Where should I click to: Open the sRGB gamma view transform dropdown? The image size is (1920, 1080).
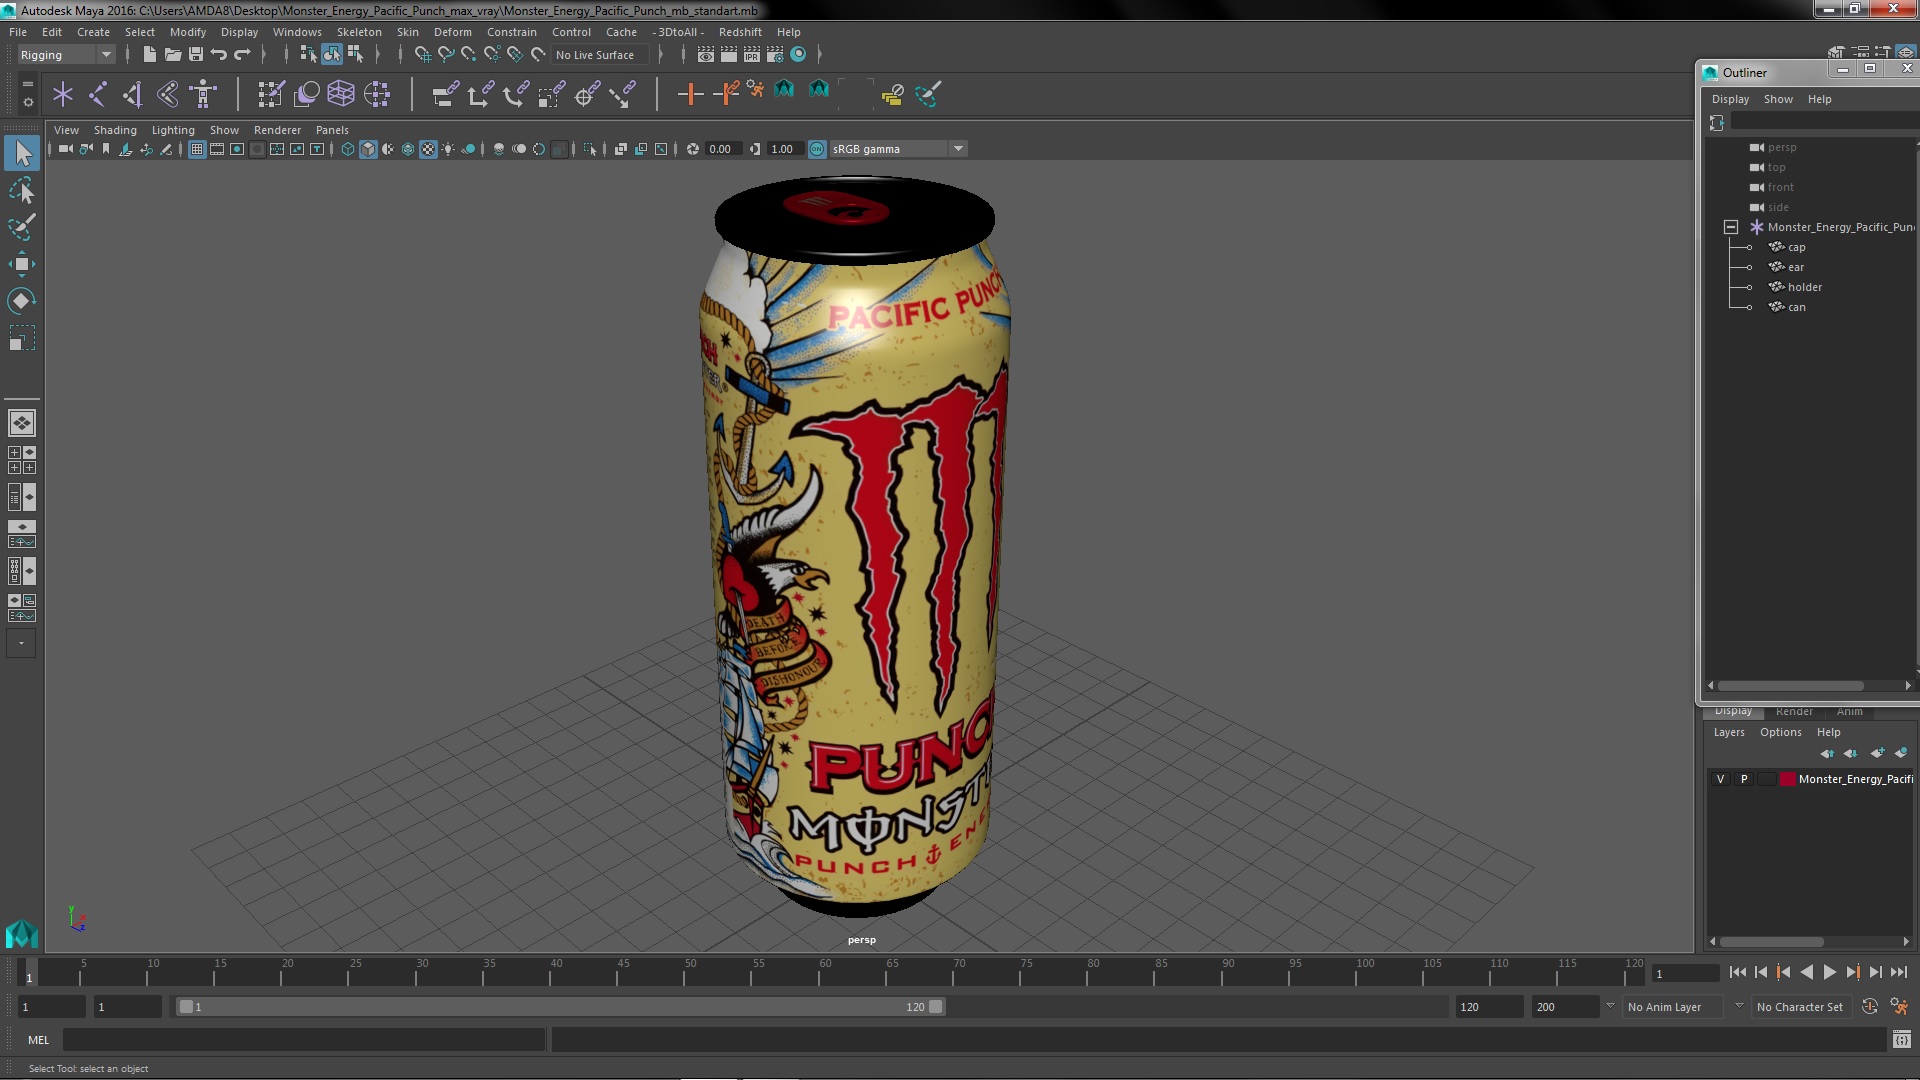tap(898, 149)
